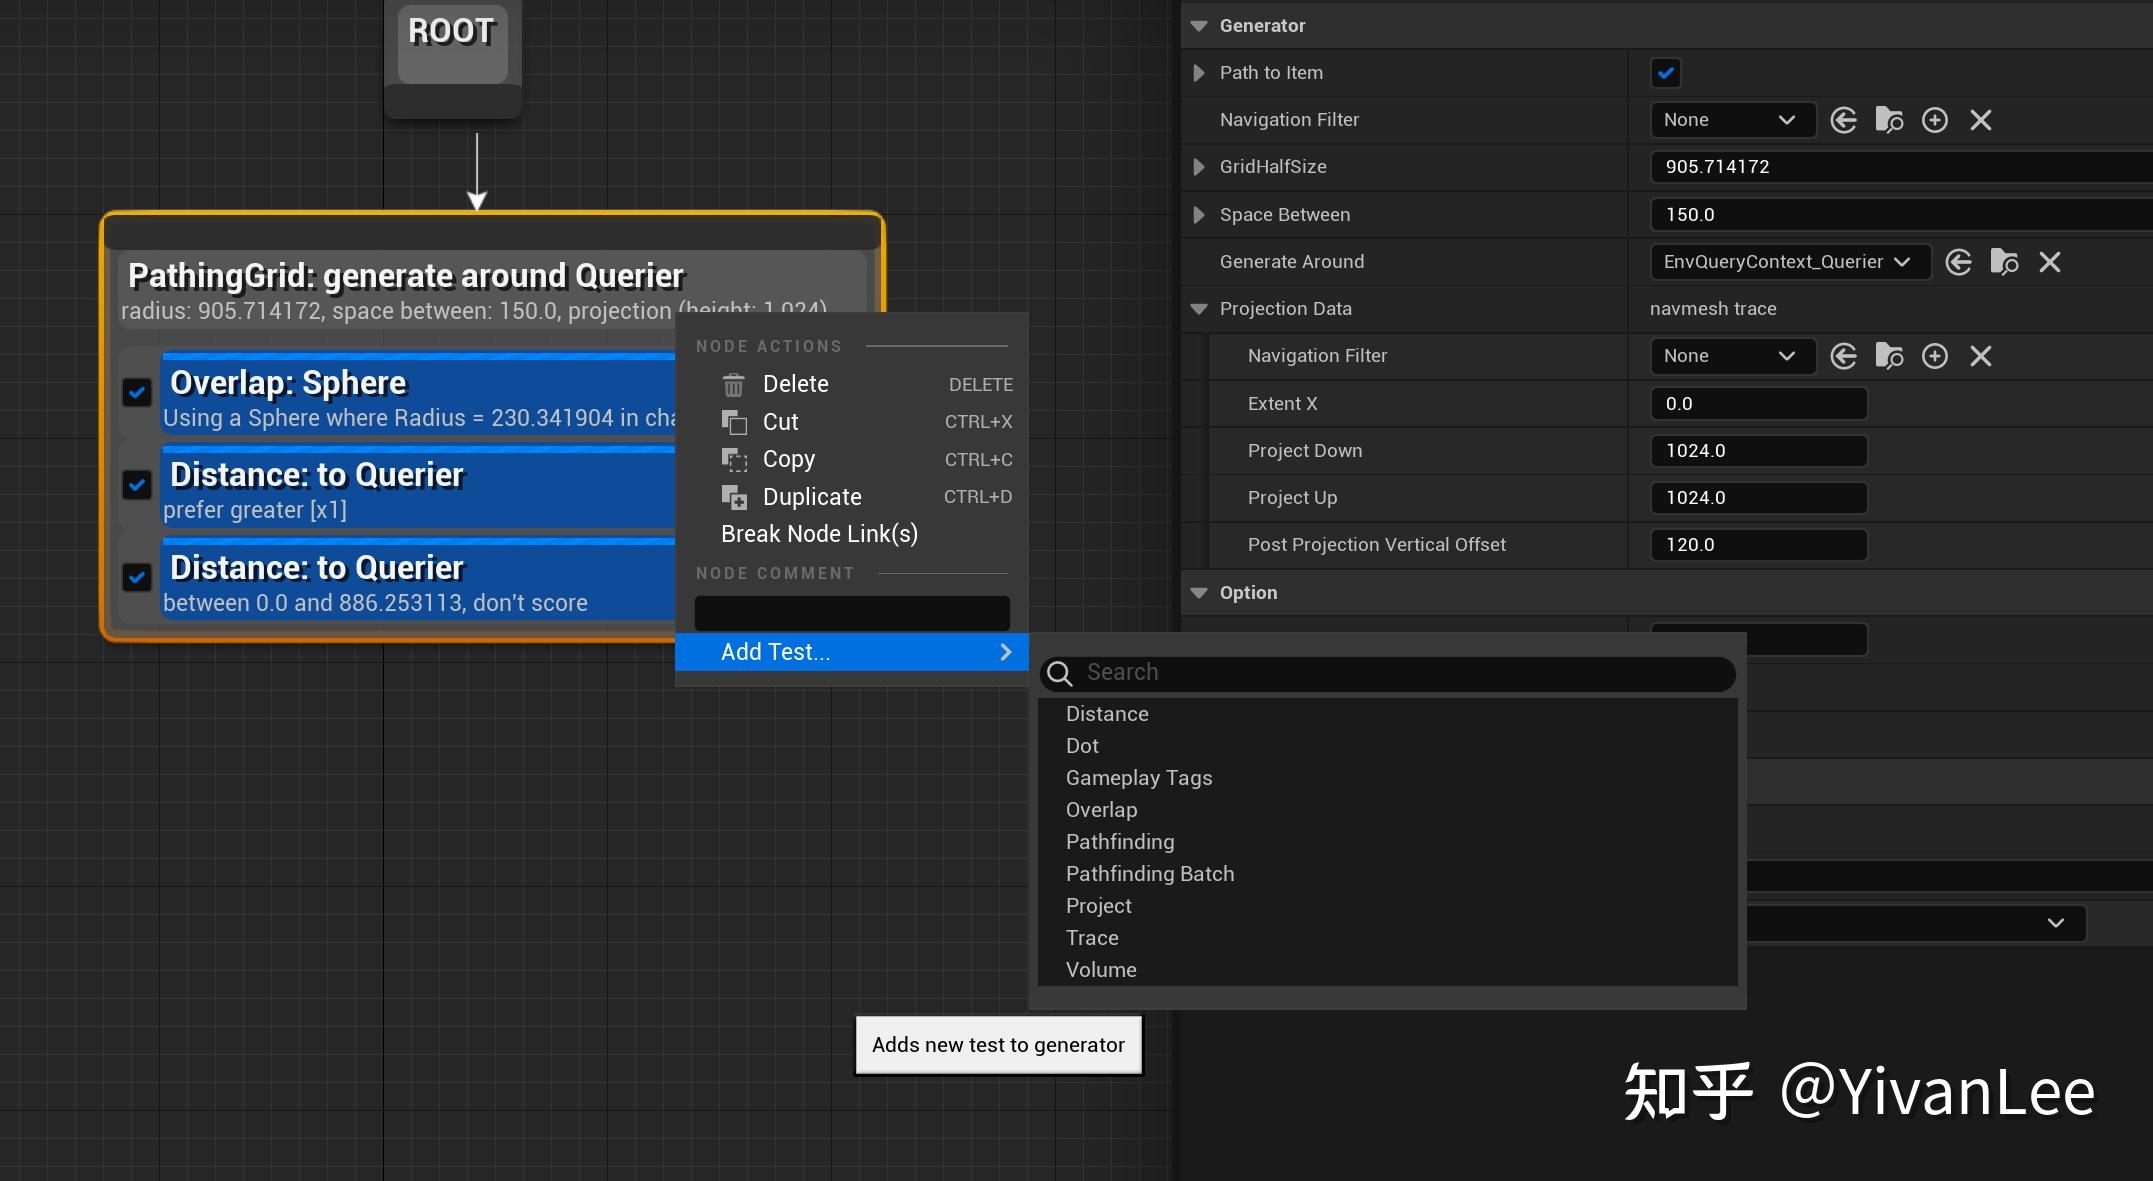Select Pathfinding Batch from the Add Test list
Screen dimensions: 2153x1181
coord(1149,874)
